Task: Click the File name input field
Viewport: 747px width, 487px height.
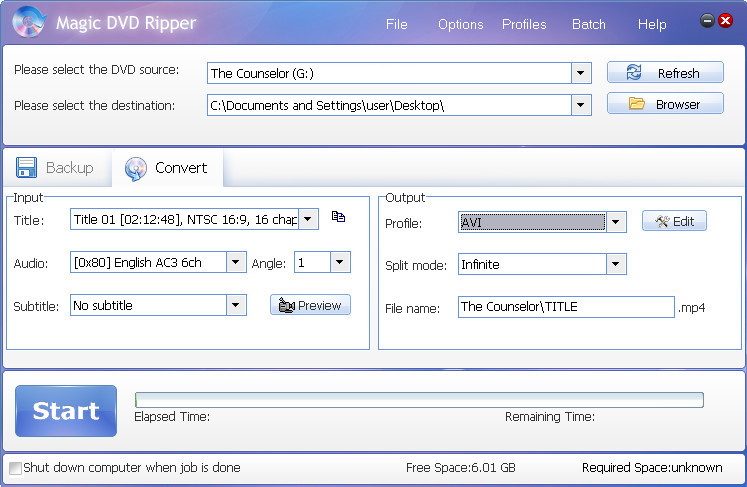Action: [x=566, y=306]
